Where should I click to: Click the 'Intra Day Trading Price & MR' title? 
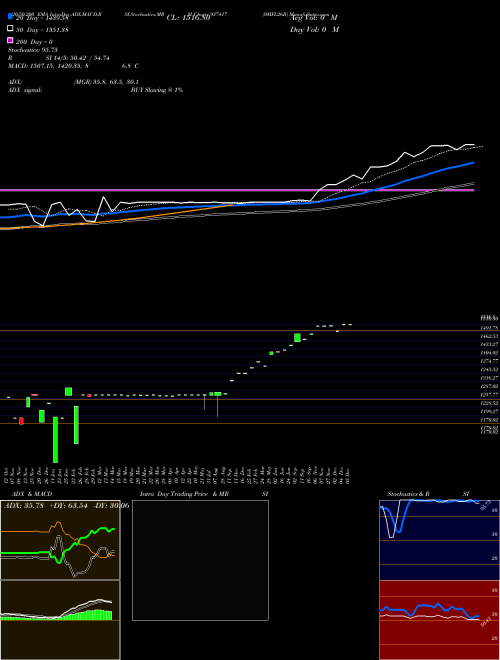[184, 493]
